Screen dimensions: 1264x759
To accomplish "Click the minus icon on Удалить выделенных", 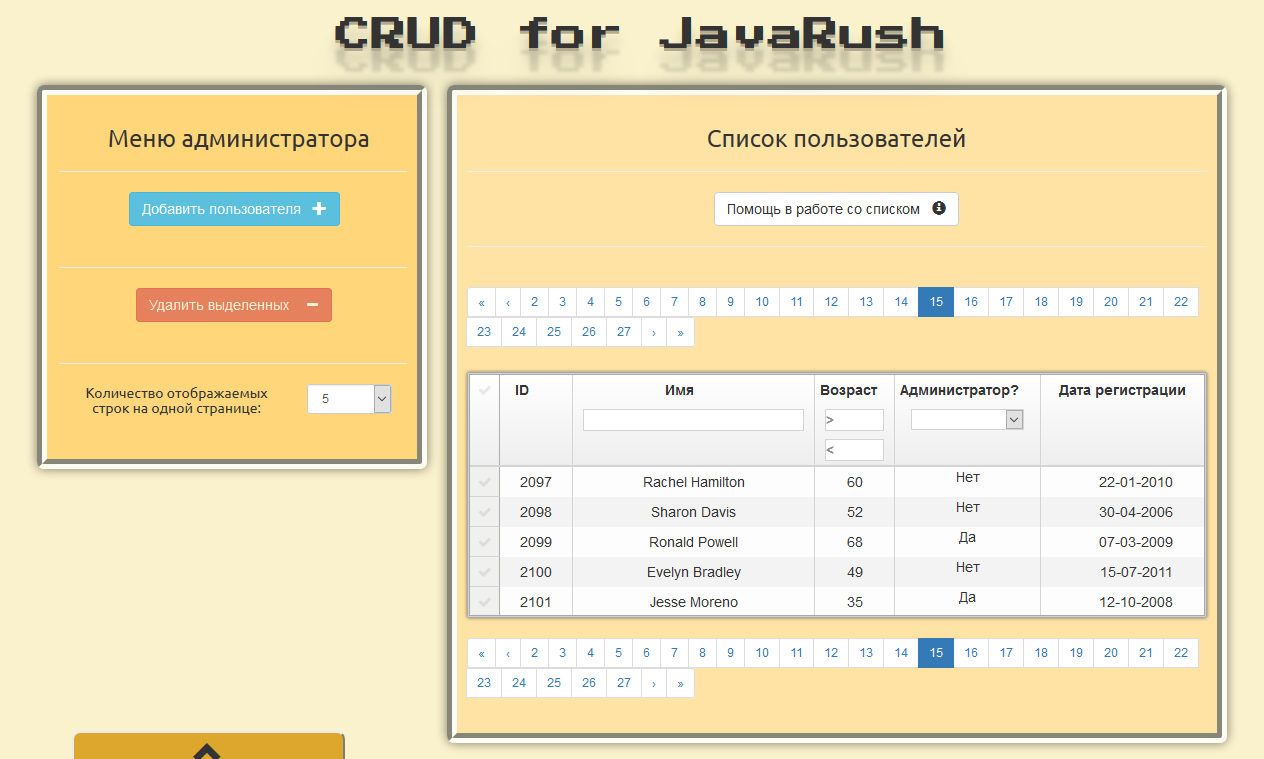I will point(312,305).
